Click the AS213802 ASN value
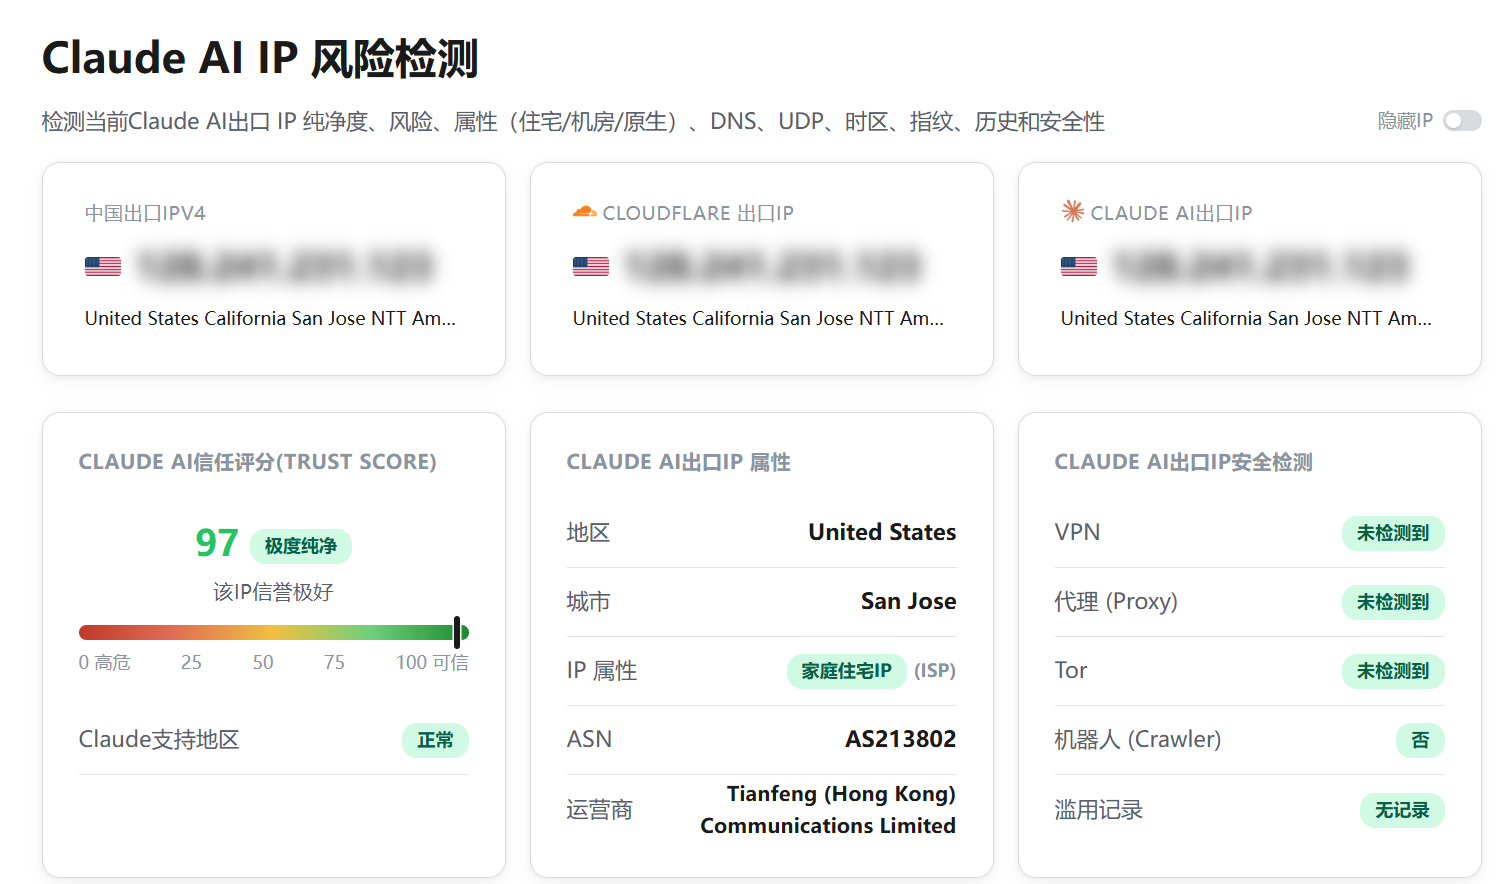The height and width of the screenshot is (884, 1500). pyautogui.click(x=901, y=739)
